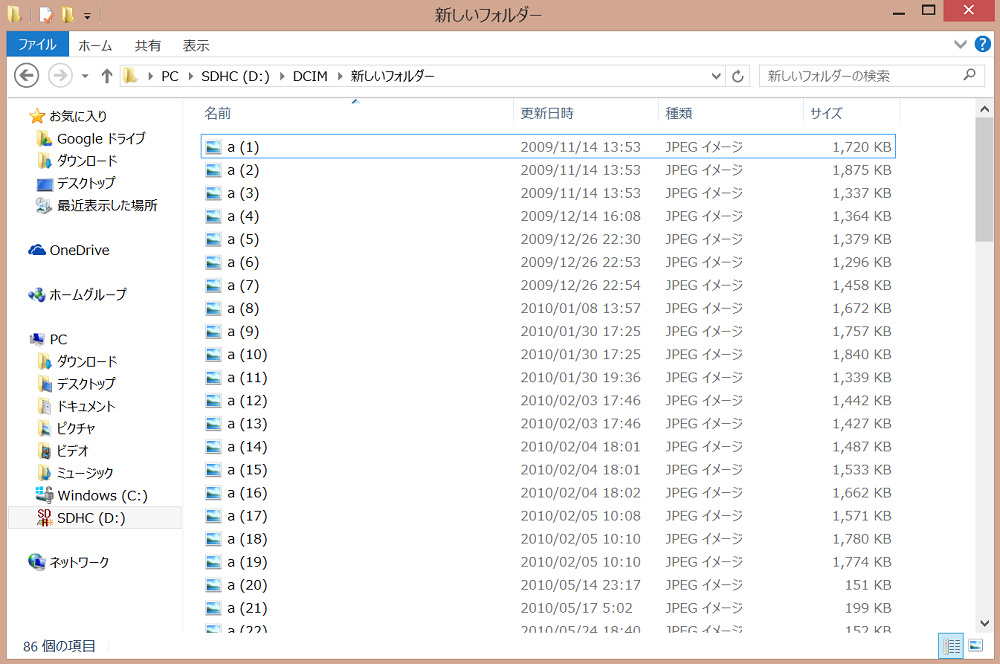The width and height of the screenshot is (1000, 664).
Task: Click the Properties icon in quick access toolbar
Action: tap(46, 15)
